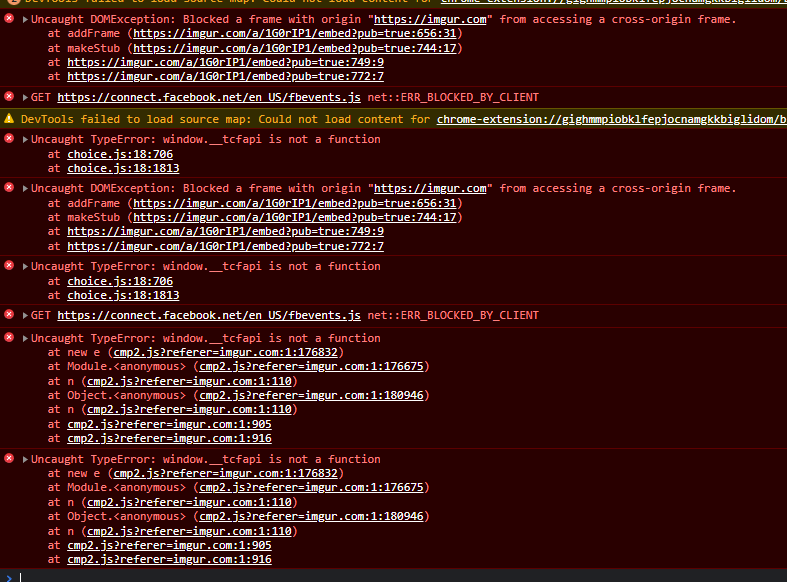Open first connect.facebook.net fbevents.js URL
Image resolution: width=787 pixels, height=582 pixels.
(209, 97)
